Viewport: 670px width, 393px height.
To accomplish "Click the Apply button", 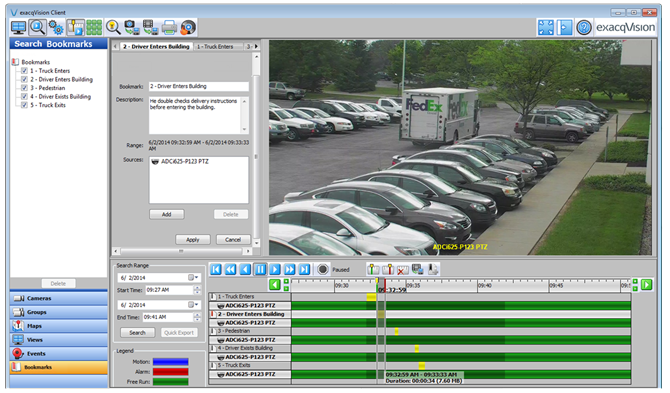I will tap(193, 240).
